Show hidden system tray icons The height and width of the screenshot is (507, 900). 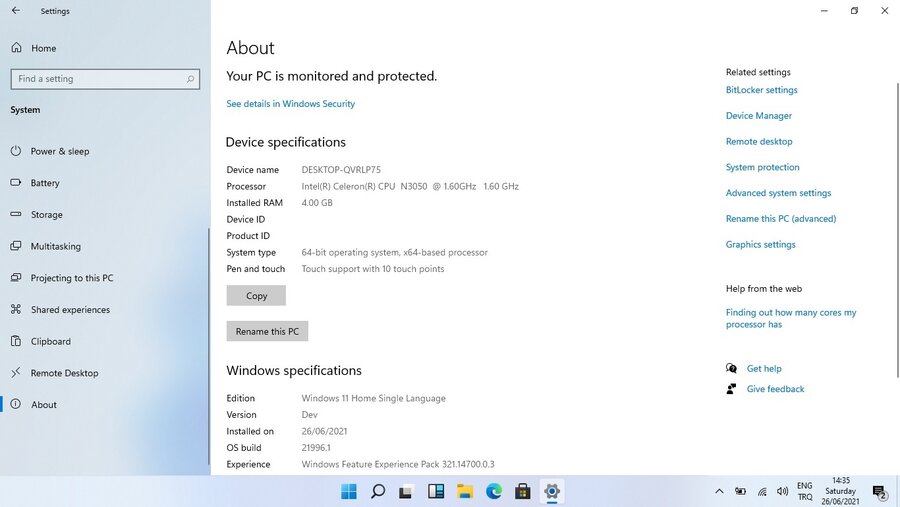point(719,491)
